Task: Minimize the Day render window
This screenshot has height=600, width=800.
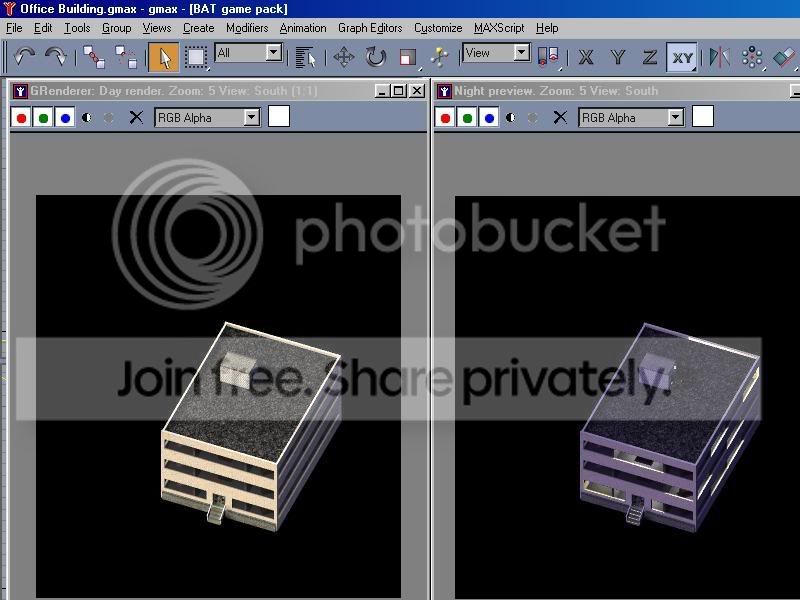Action: pyautogui.click(x=383, y=91)
